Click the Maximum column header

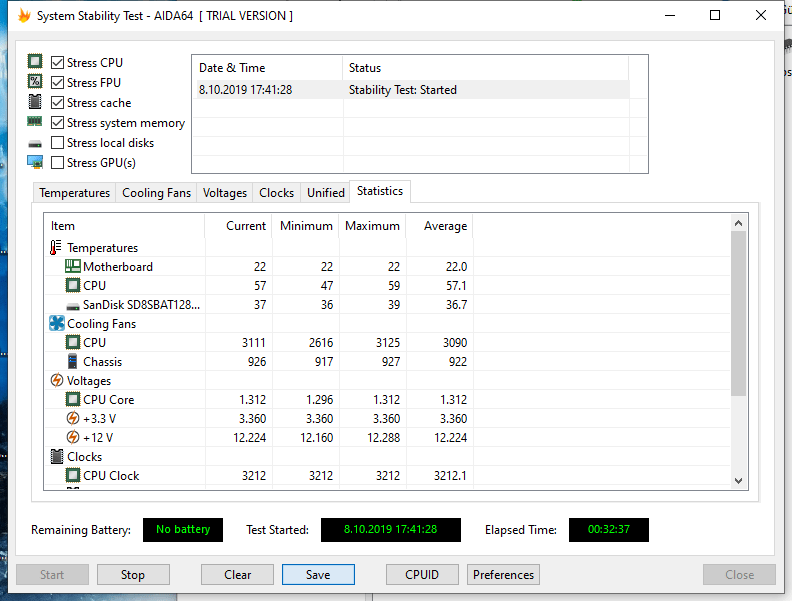point(373,226)
